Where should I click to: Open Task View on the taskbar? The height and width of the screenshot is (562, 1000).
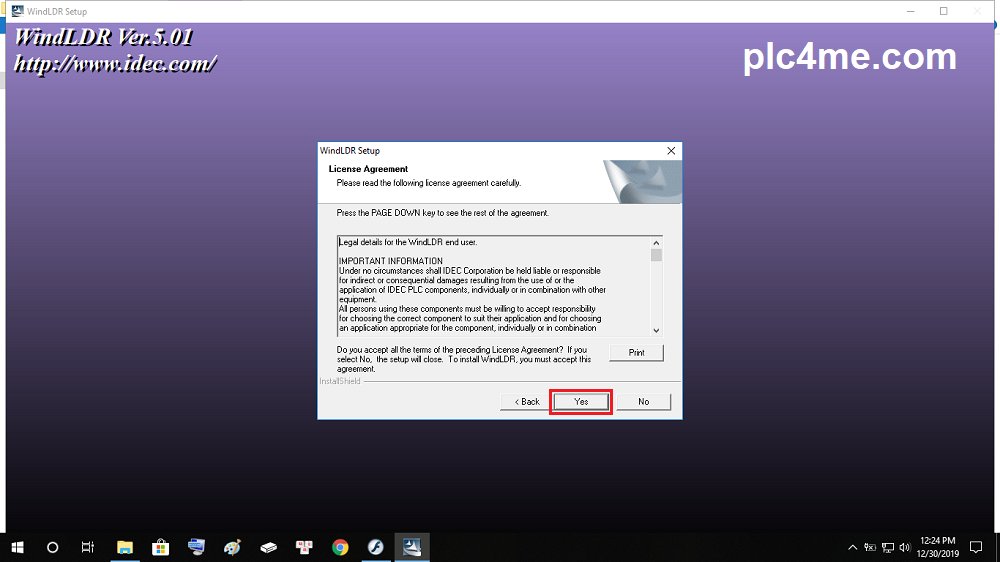(x=88, y=547)
